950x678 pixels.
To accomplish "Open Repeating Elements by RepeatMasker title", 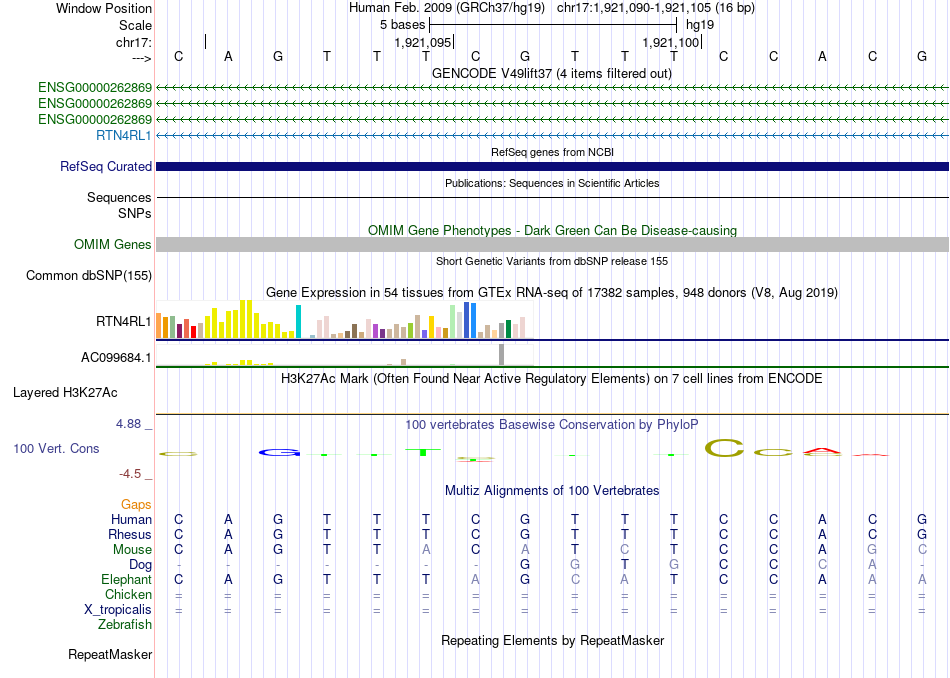I will (552, 641).
